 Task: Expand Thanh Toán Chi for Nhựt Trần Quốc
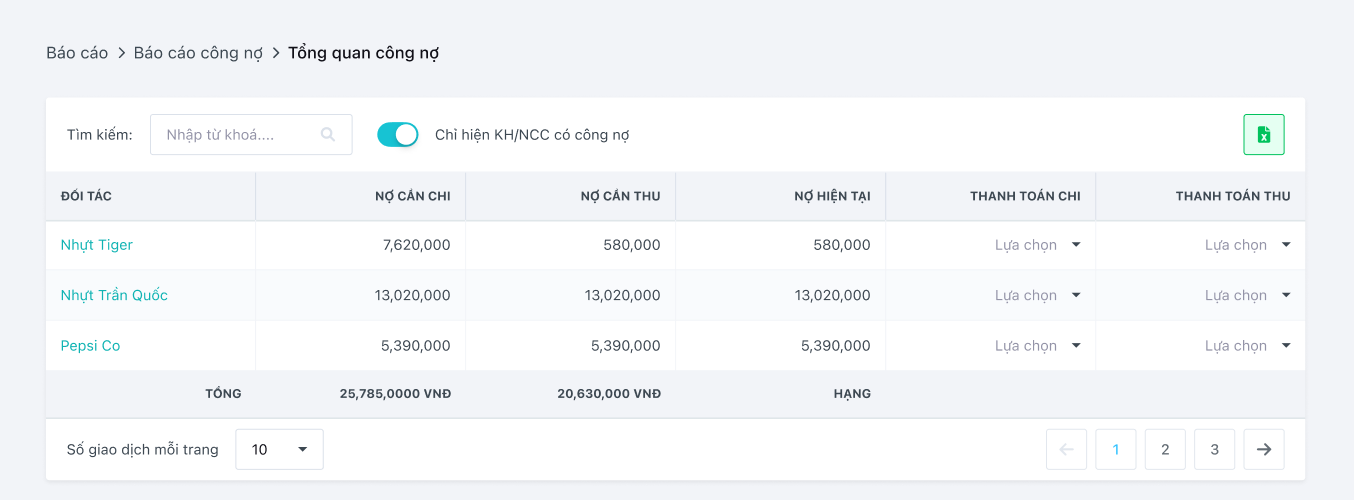point(1038,295)
